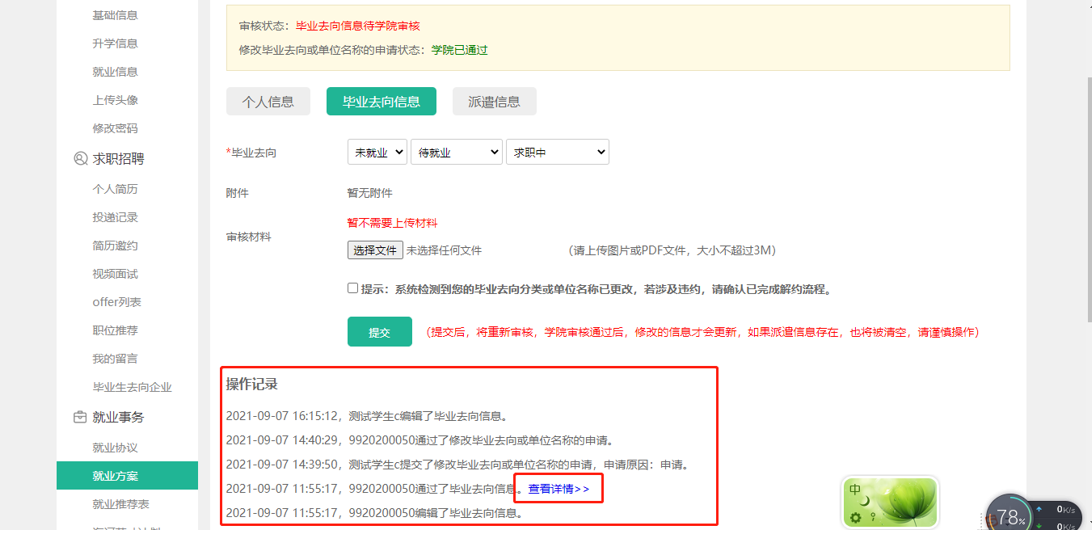Go to offer列表 in sidebar
This screenshot has width=1092, height=540.
click(x=117, y=302)
